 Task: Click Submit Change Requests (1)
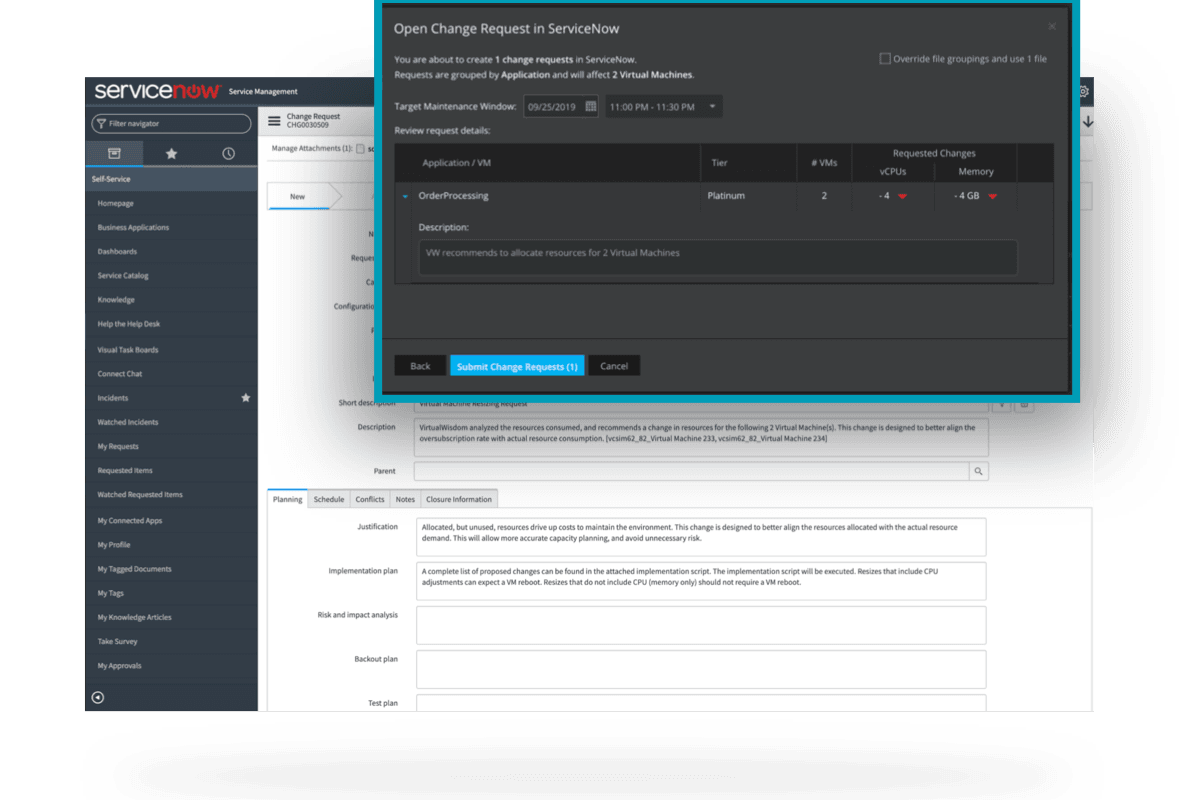coord(517,366)
